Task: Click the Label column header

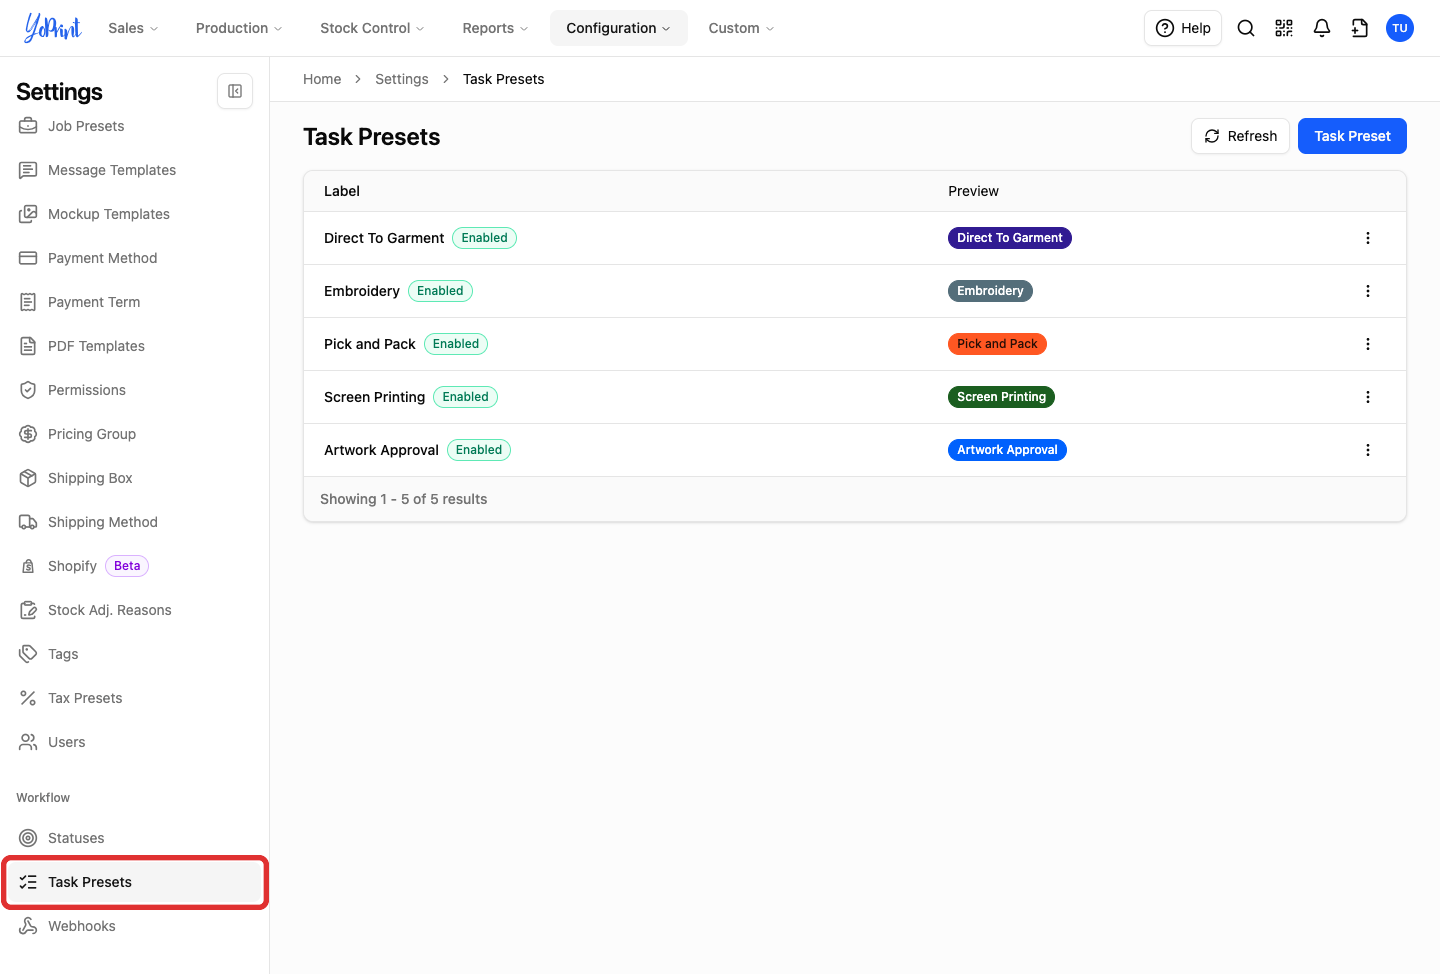Action: (x=342, y=191)
